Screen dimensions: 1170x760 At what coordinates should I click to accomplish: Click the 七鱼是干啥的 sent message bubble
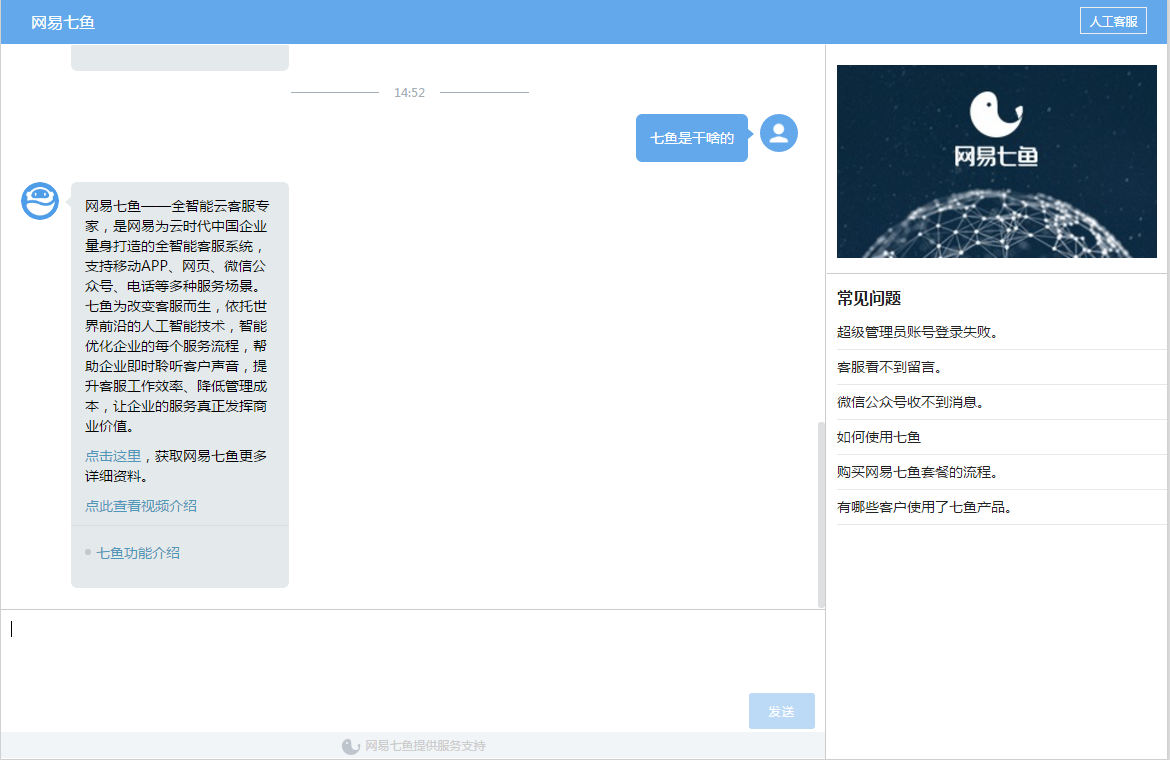[692, 138]
